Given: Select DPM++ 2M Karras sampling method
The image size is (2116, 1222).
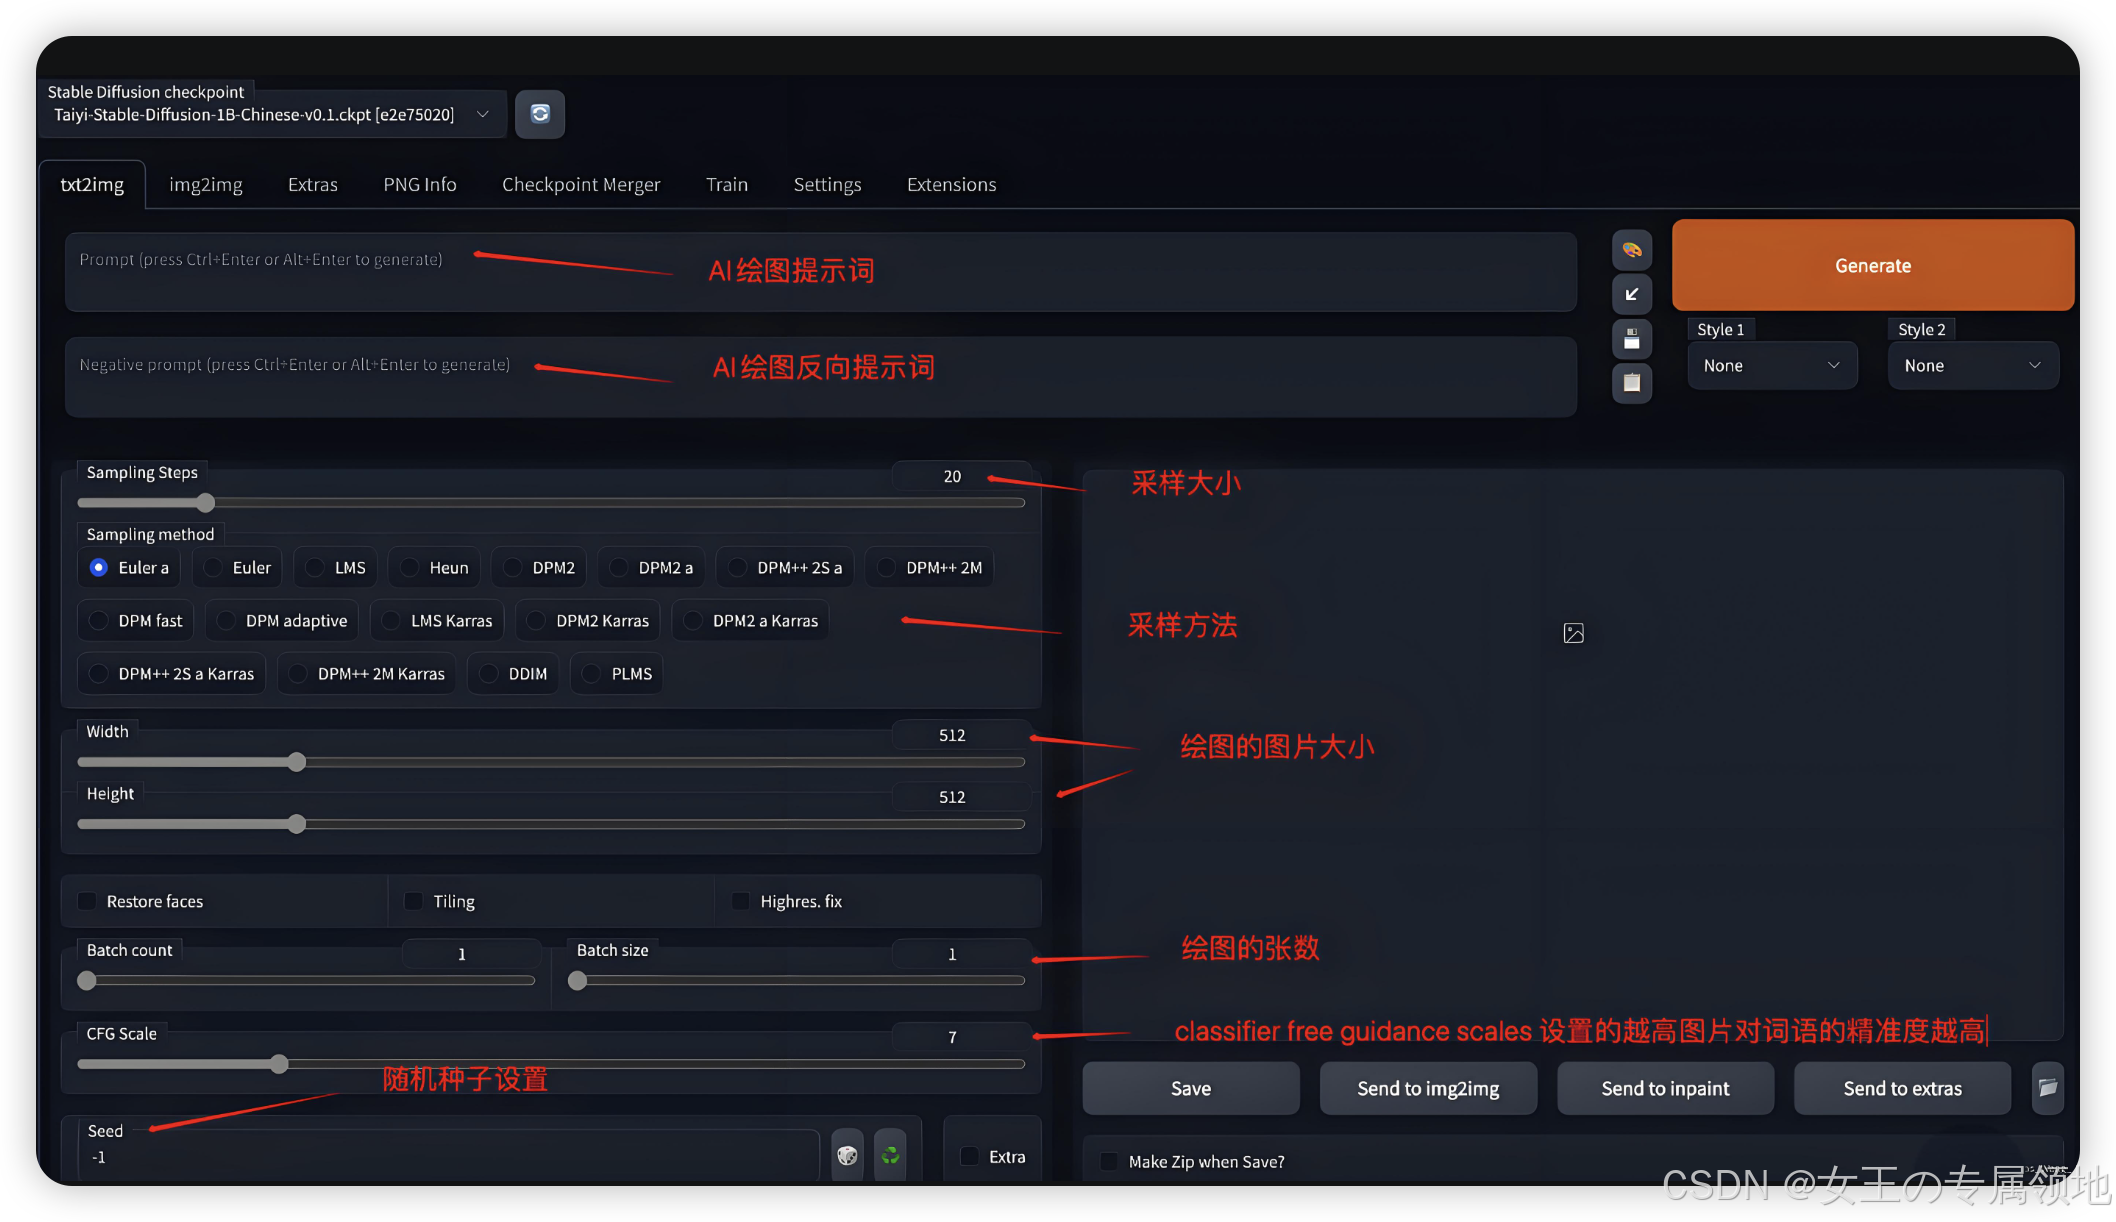Looking at the screenshot, I should click(367, 674).
